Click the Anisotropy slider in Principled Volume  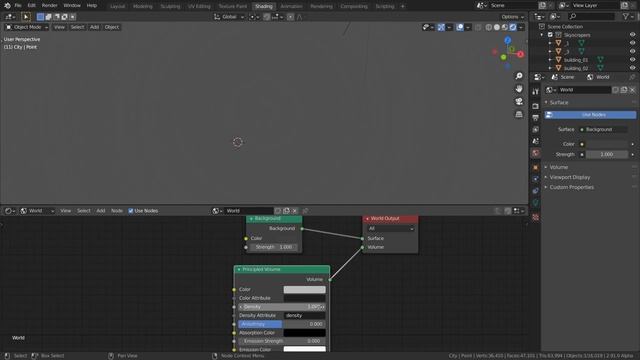click(282, 324)
